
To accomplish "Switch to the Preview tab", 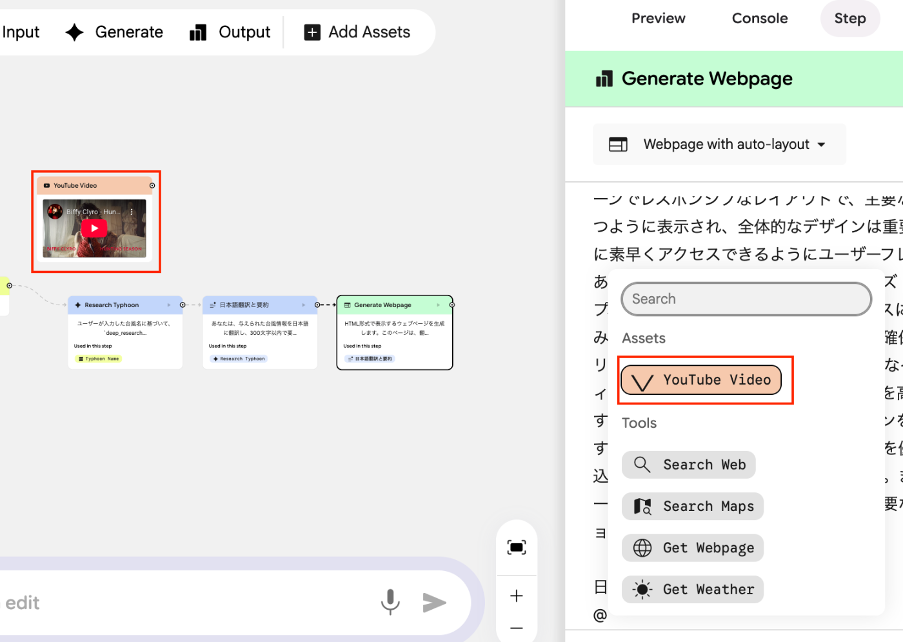I will point(658,18).
